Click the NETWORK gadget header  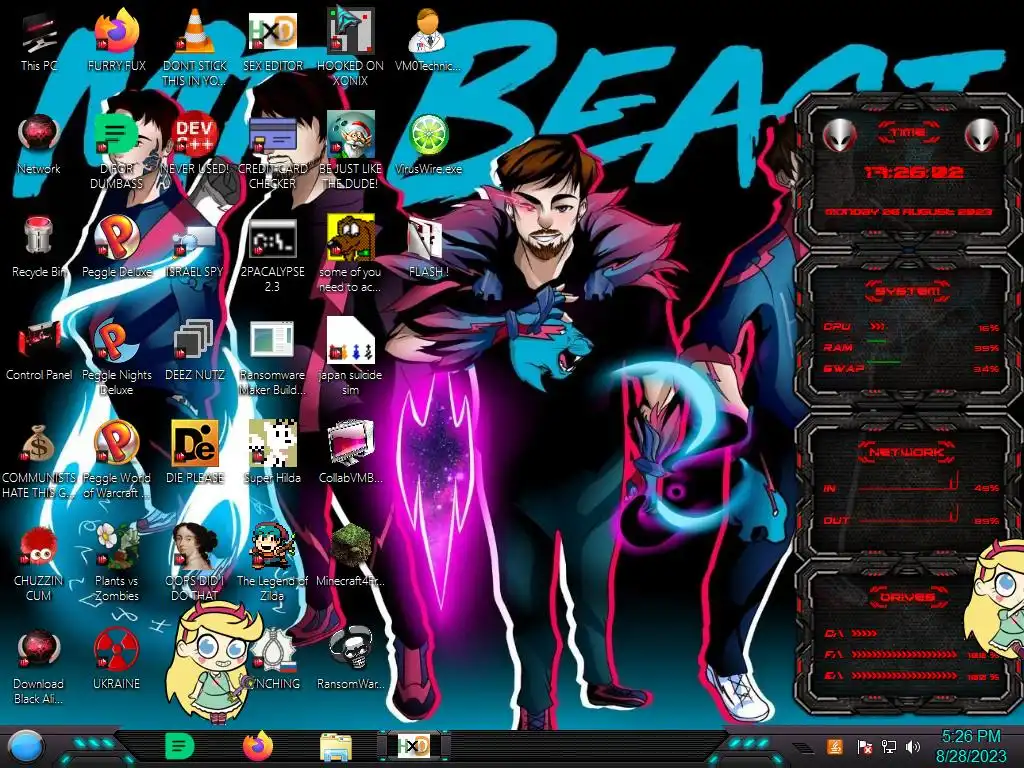908,452
